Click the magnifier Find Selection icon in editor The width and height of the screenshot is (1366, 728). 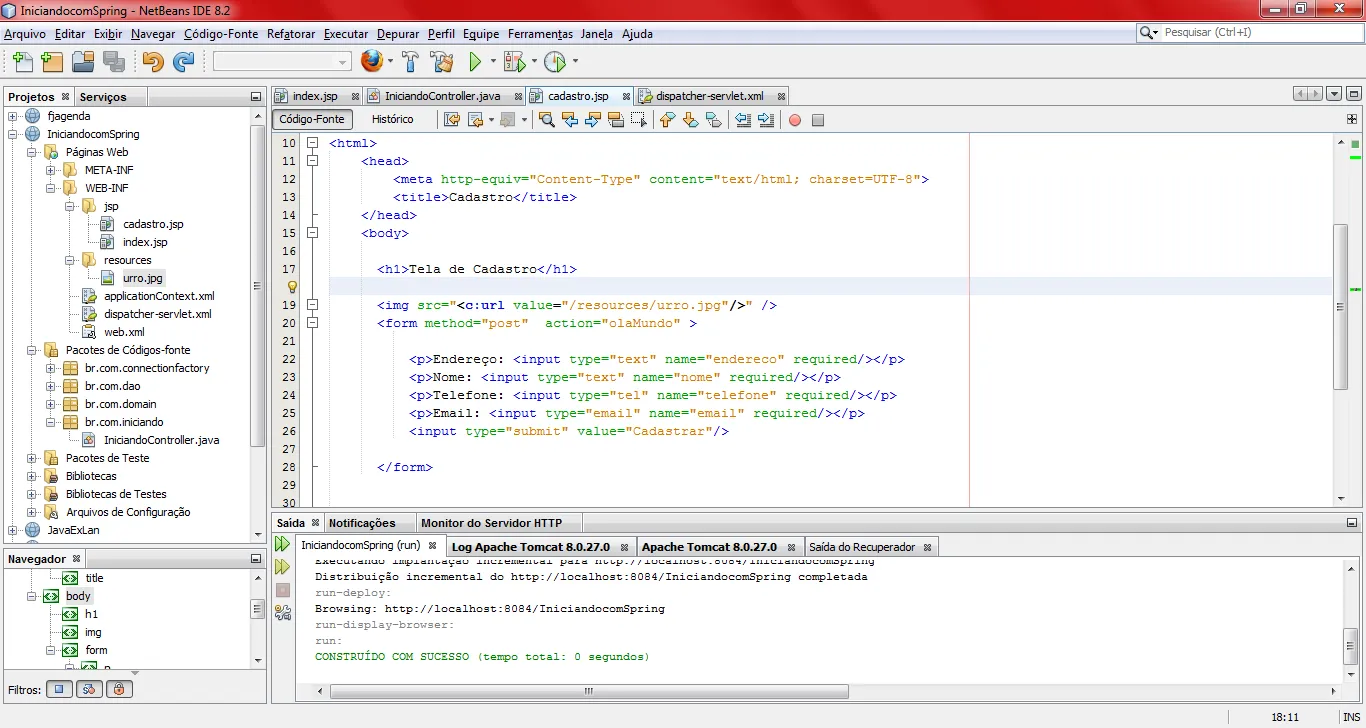(546, 120)
